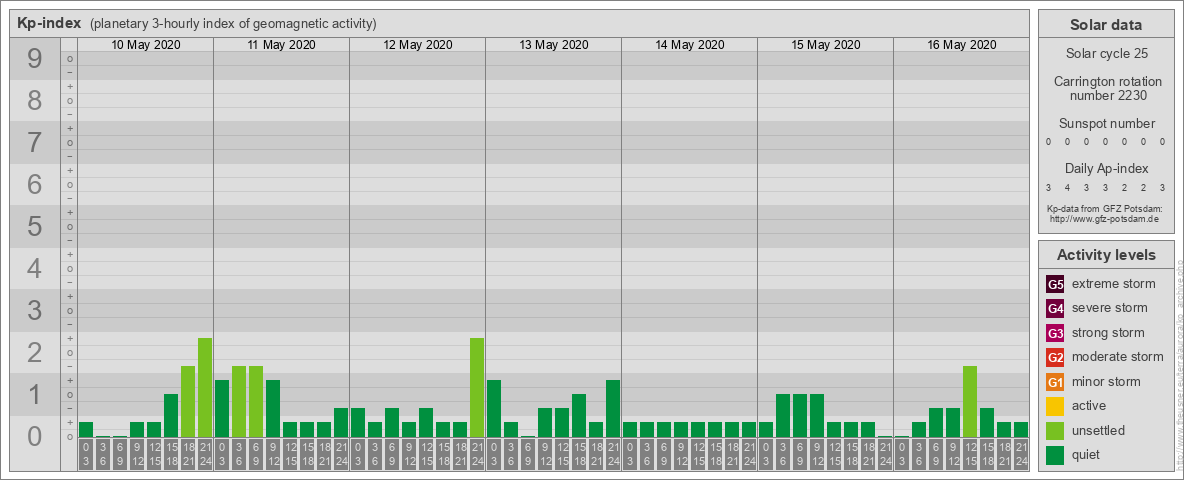The width and height of the screenshot is (1184, 480).
Task: Click the 6-9h bar on 15 May
Action: coord(800,415)
